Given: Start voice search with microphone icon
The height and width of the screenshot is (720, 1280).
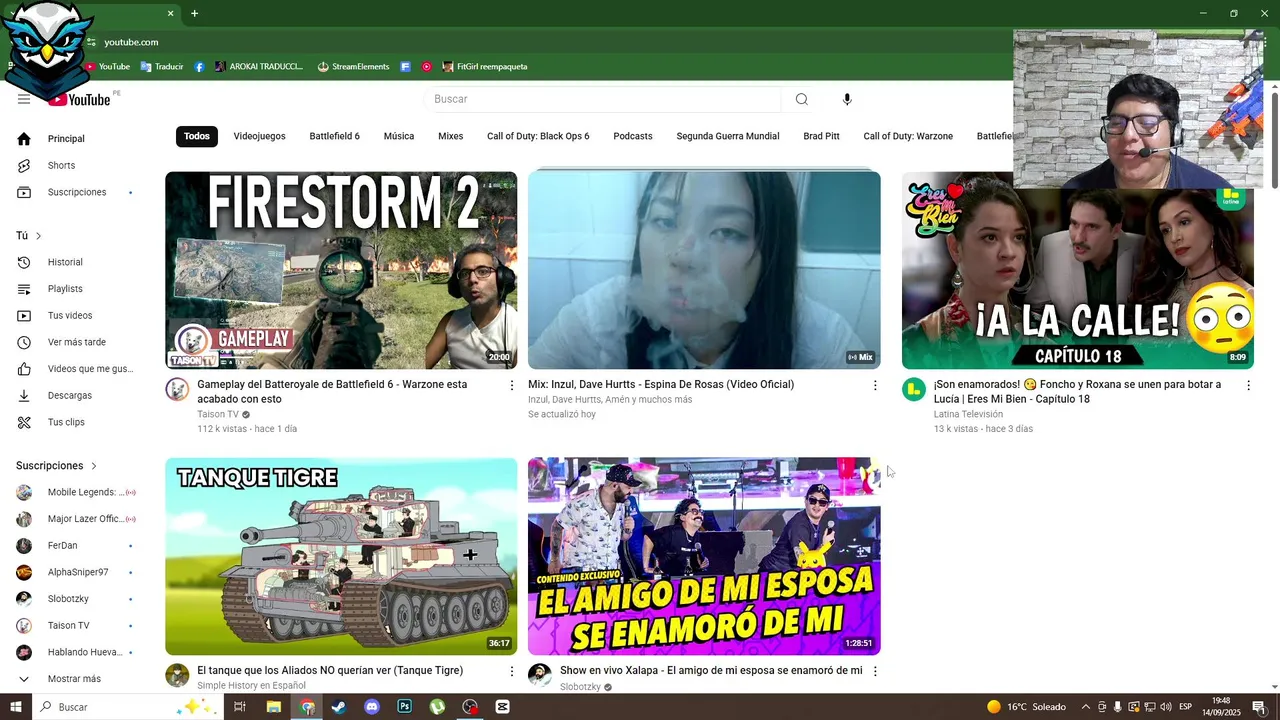Looking at the screenshot, I should coord(847,99).
